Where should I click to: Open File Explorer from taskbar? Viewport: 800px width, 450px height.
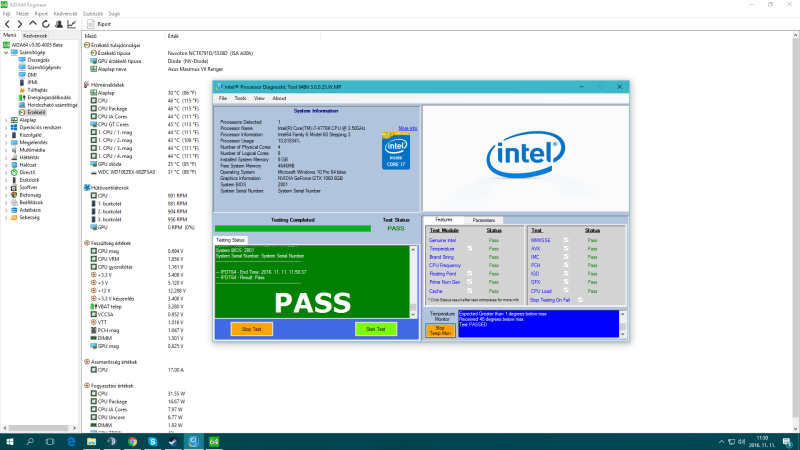(91, 442)
